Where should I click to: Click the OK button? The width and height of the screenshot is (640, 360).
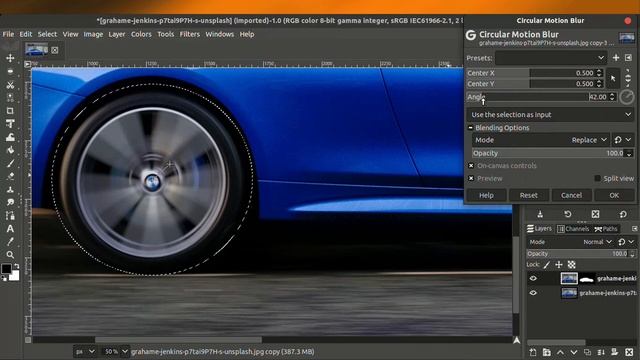[x=614, y=196]
